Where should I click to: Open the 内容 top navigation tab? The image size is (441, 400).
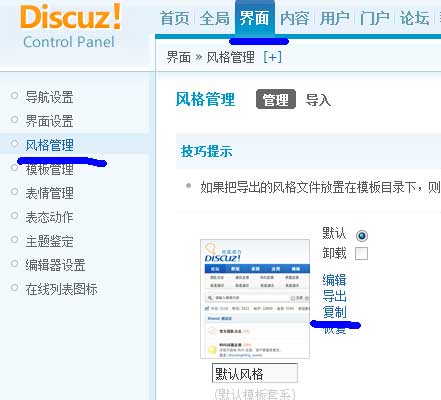click(295, 18)
